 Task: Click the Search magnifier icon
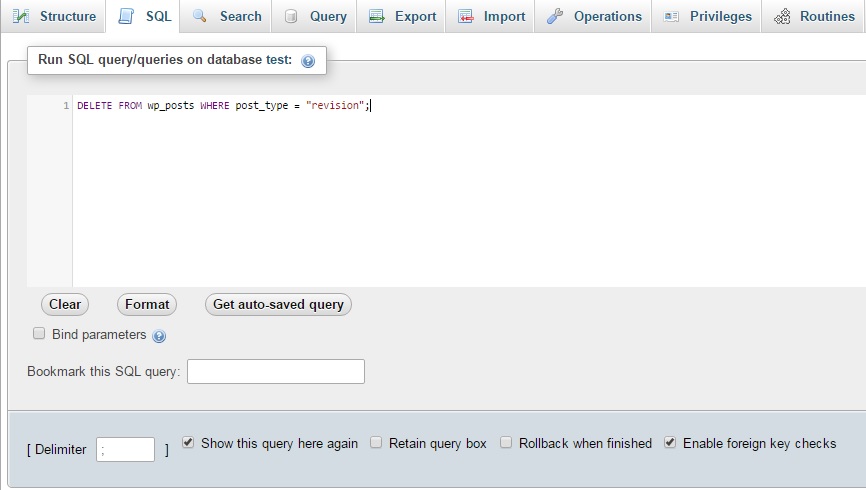coord(200,16)
